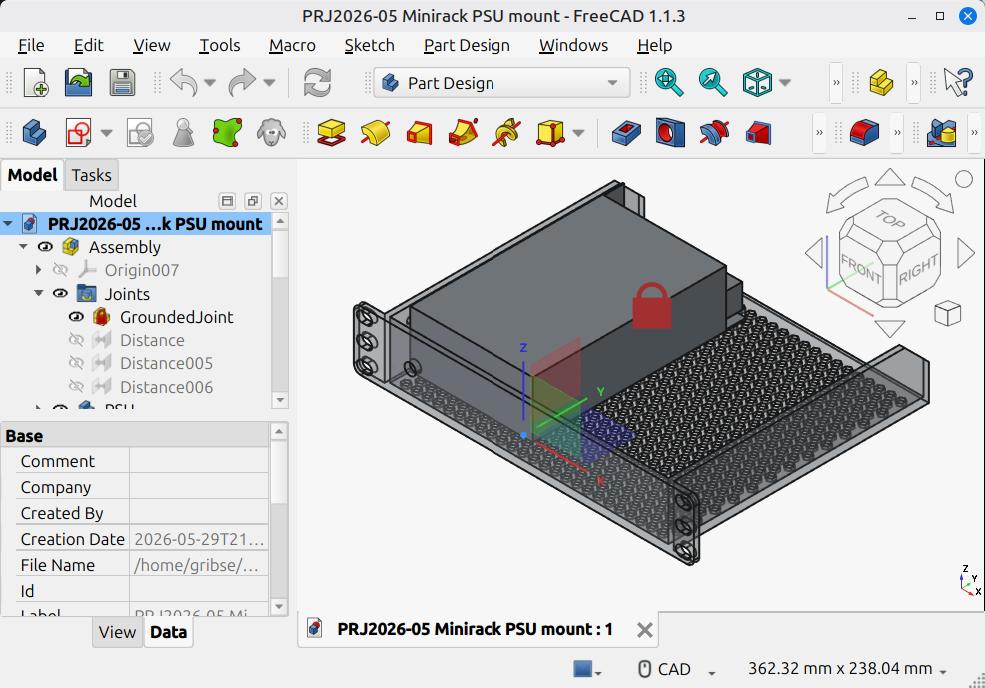
Task: Switch to the Tasks tab
Action: [x=91, y=175]
